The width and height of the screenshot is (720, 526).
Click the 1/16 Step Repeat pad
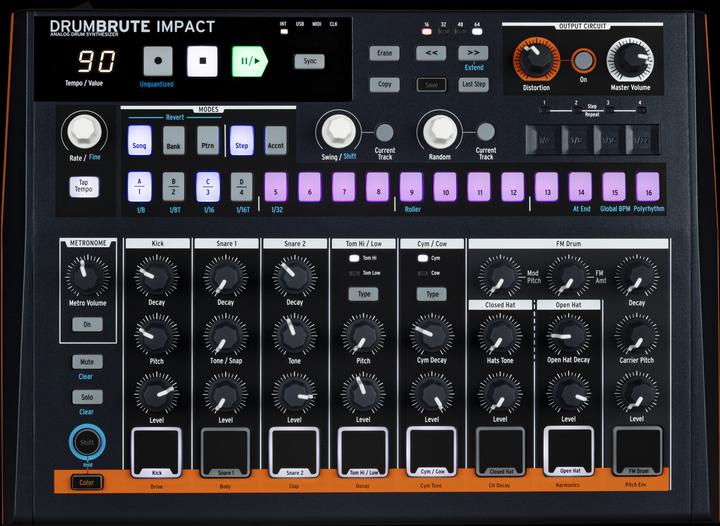coord(609,139)
